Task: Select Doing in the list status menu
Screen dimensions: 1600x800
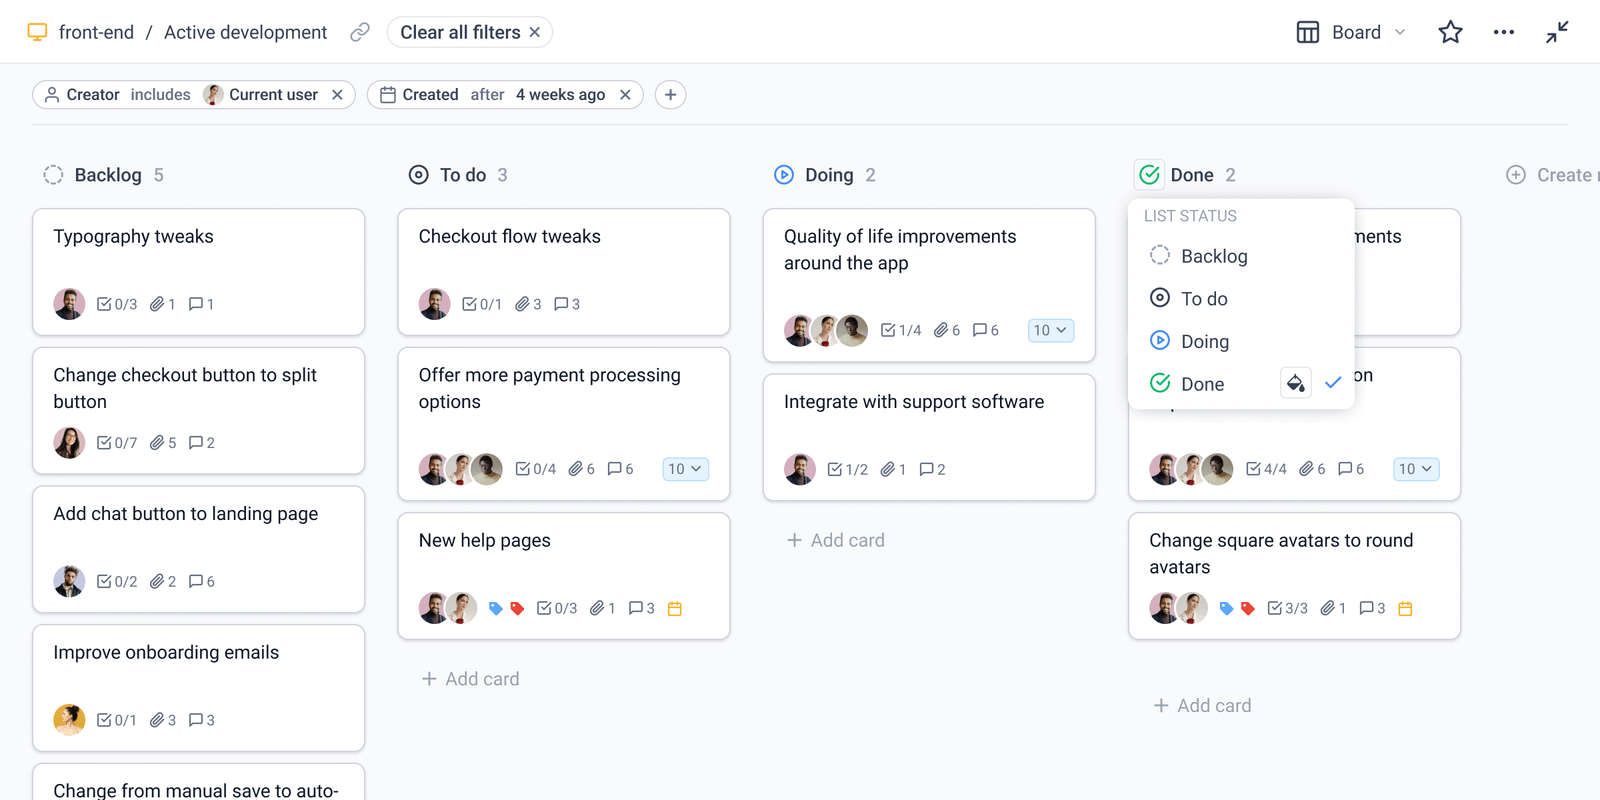Action: [x=1205, y=341]
